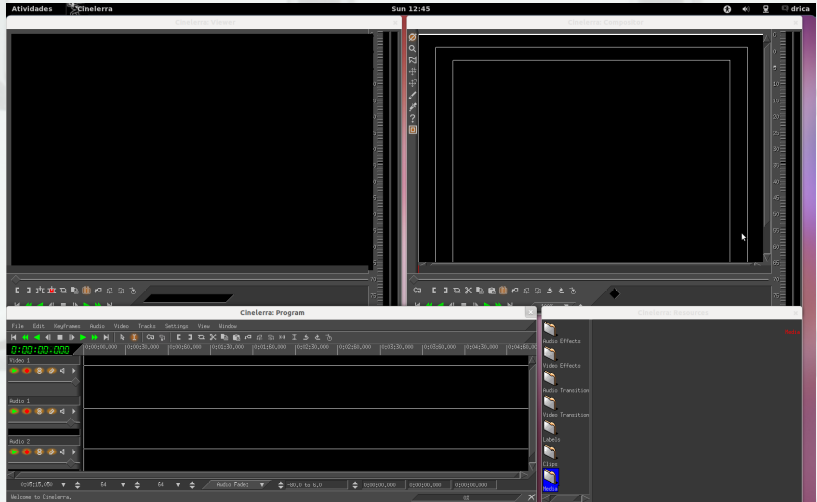This screenshot has width=817, height=502.
Task: Toggle generate keyframes while tweaking in Program
Action: click(x=150, y=337)
